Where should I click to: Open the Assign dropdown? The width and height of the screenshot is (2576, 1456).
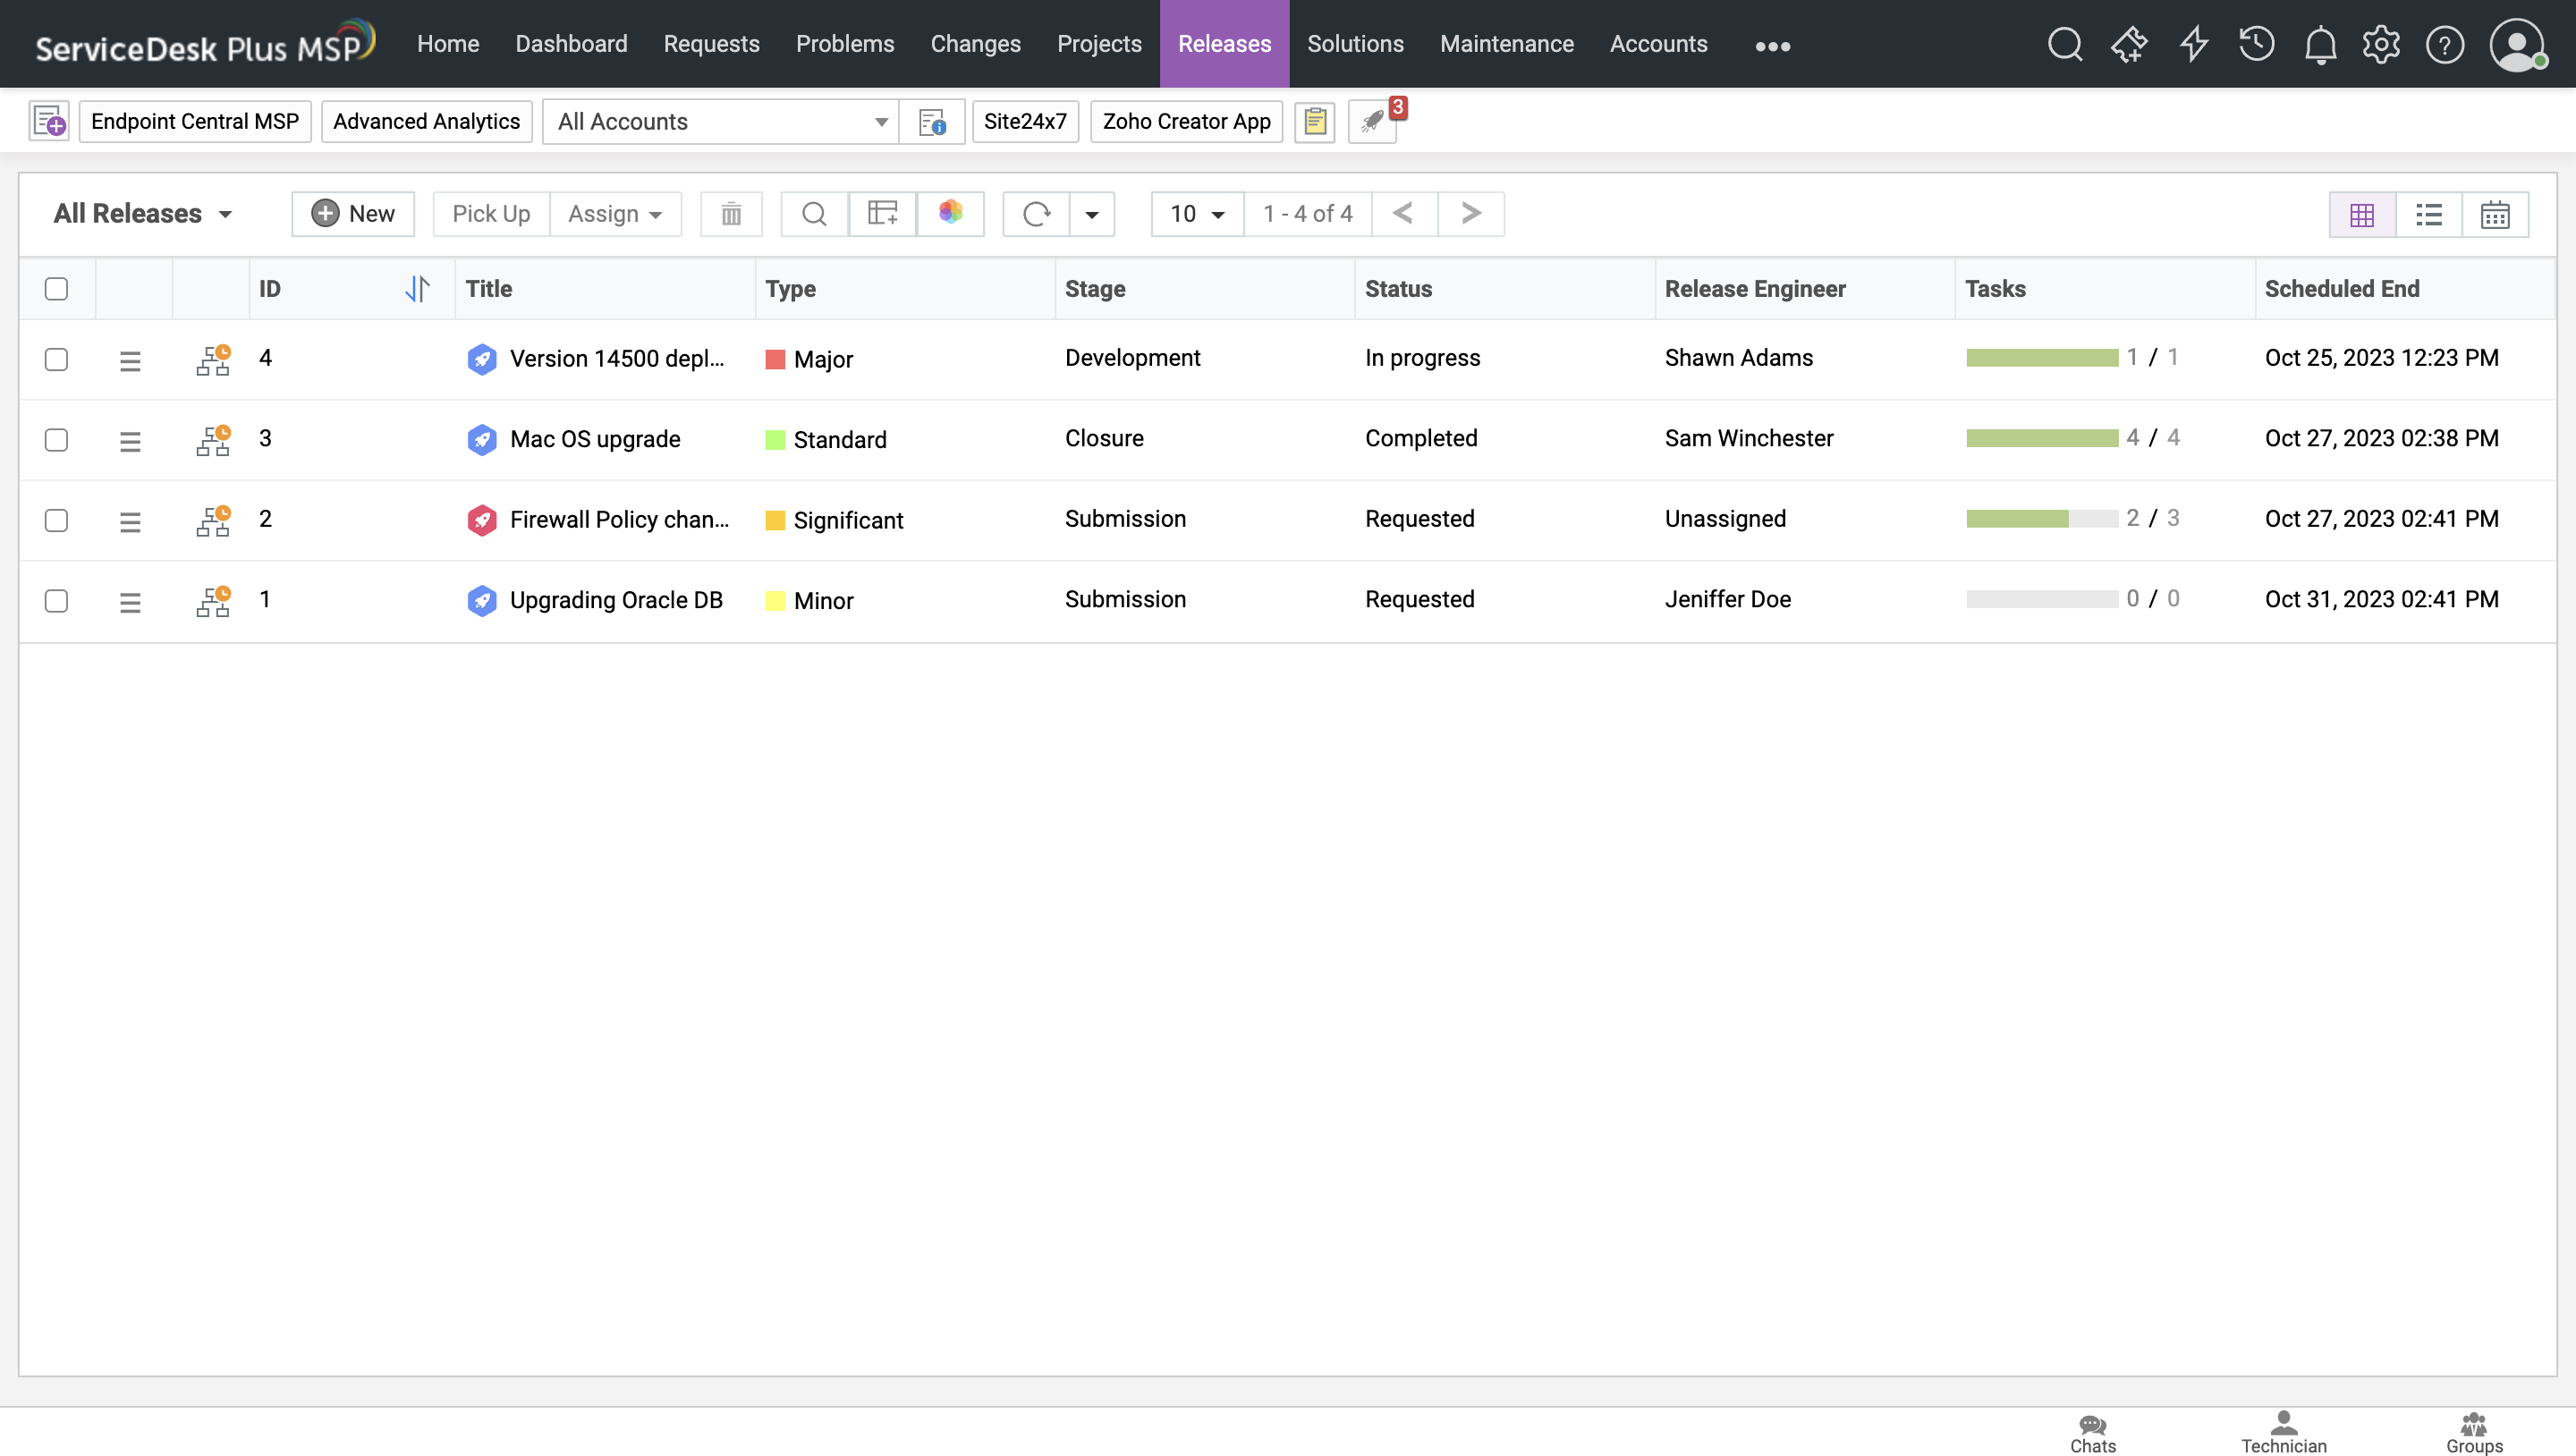coord(614,214)
